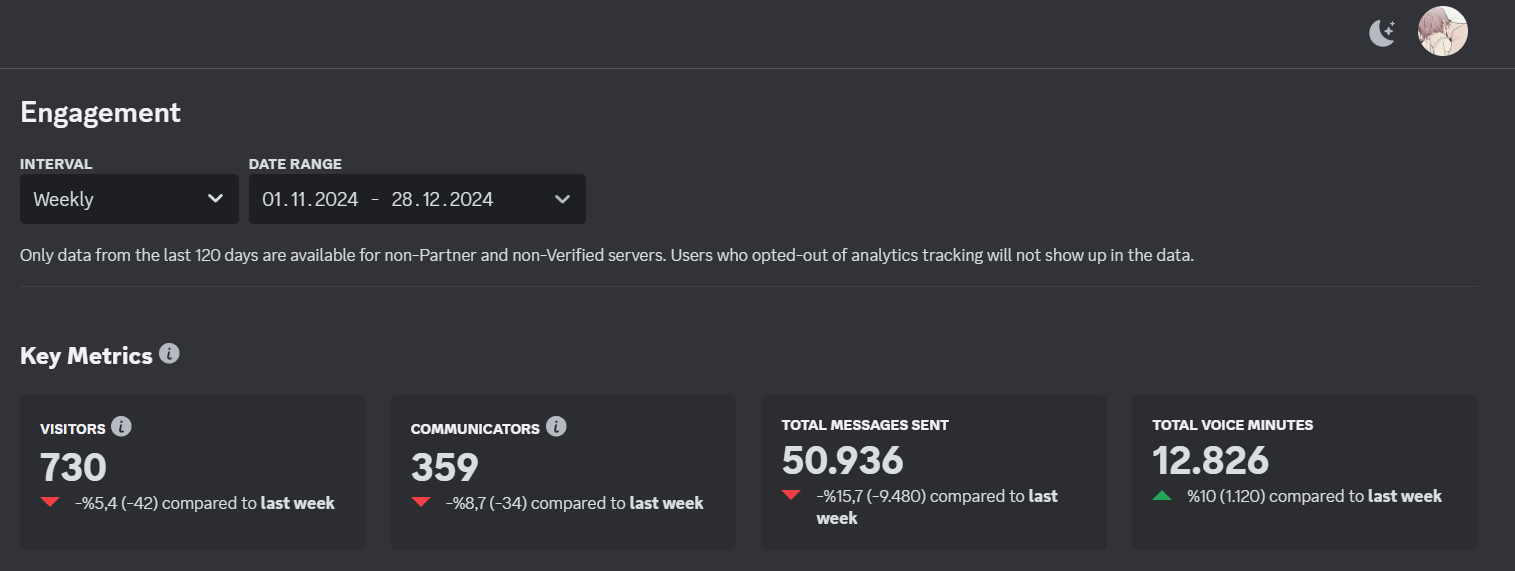1515x571 pixels.
Task: Select the Total Voice Minutes card
Action: pyautogui.click(x=1305, y=472)
